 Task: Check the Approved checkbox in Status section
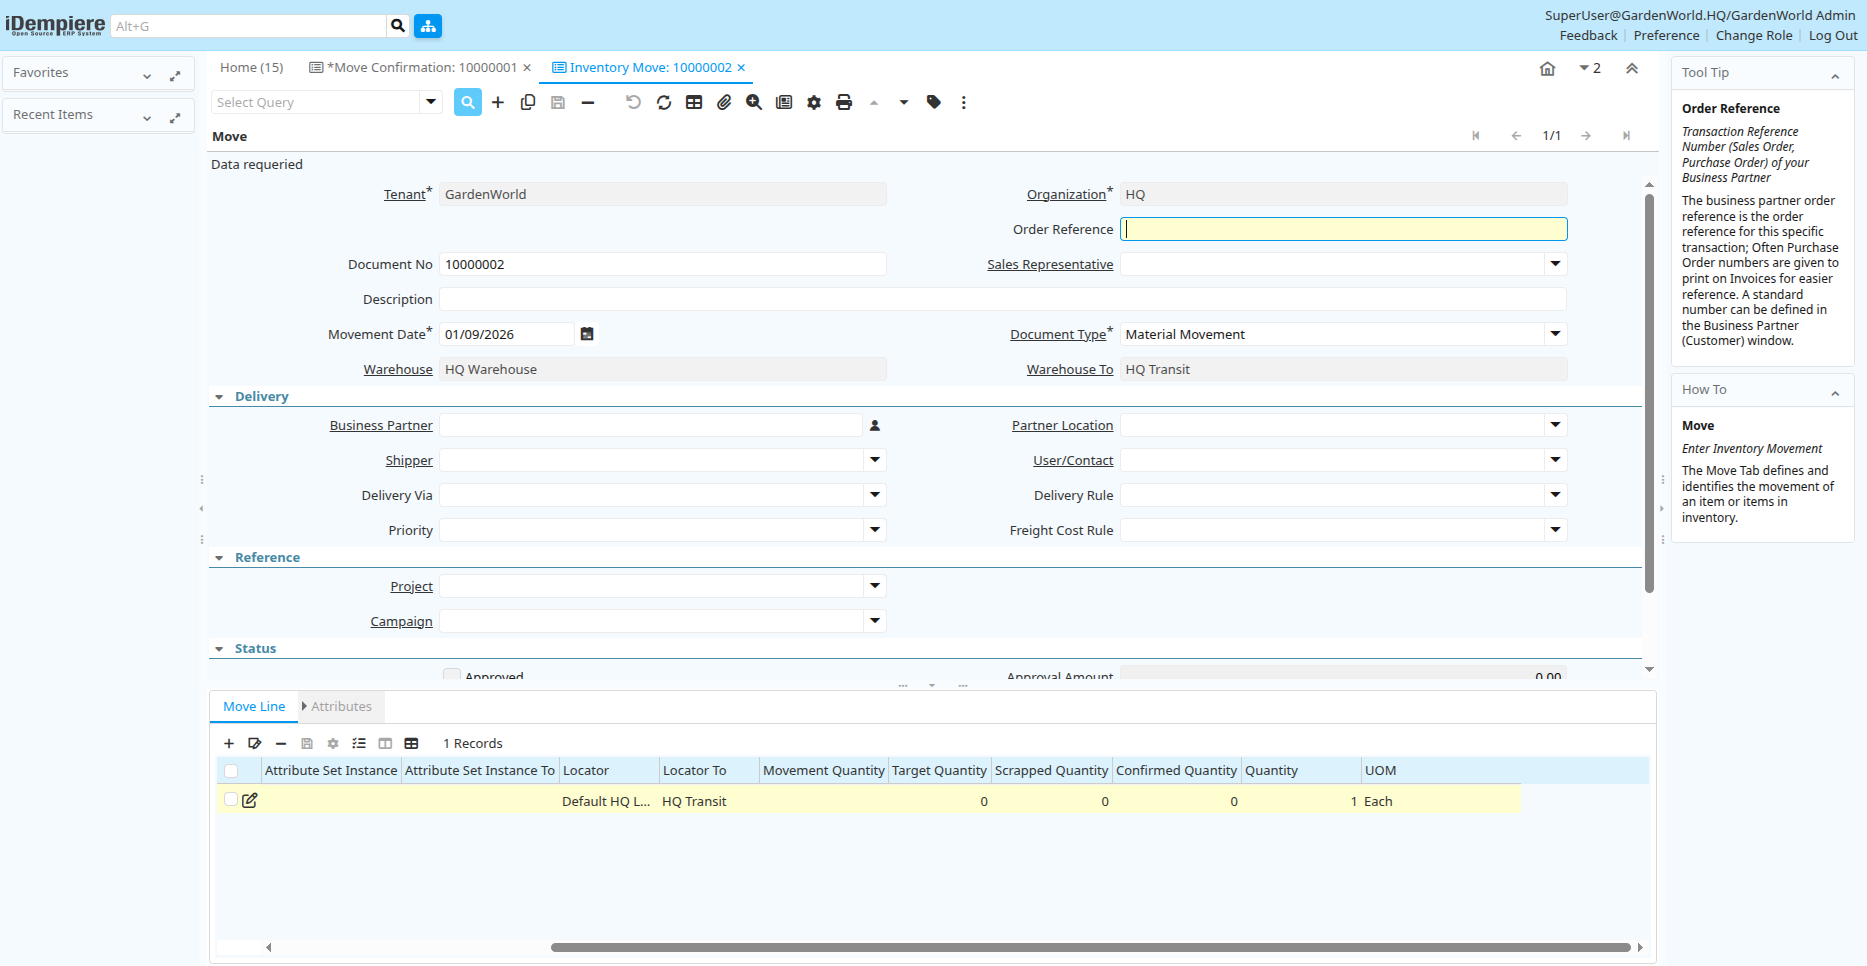(452, 675)
